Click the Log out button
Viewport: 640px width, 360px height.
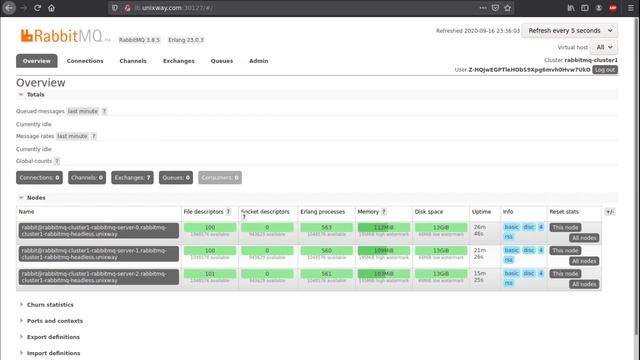[605, 70]
